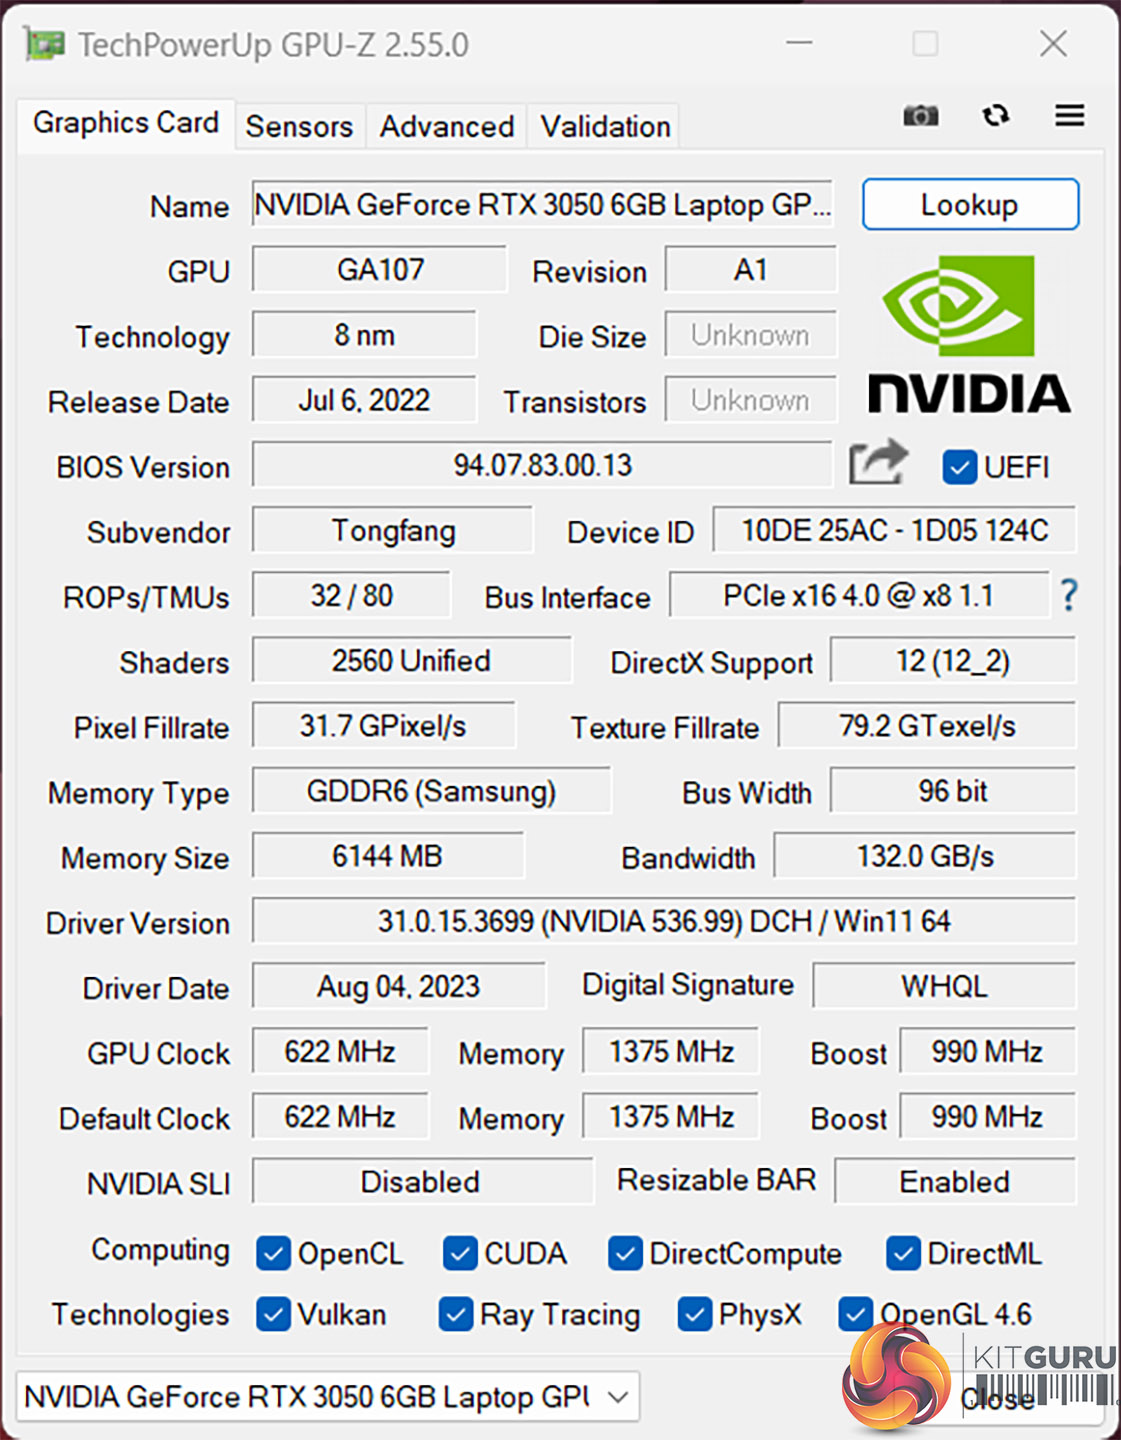Toggle the Vulkan checkbox
This screenshot has height=1440, width=1121.
click(x=273, y=1314)
